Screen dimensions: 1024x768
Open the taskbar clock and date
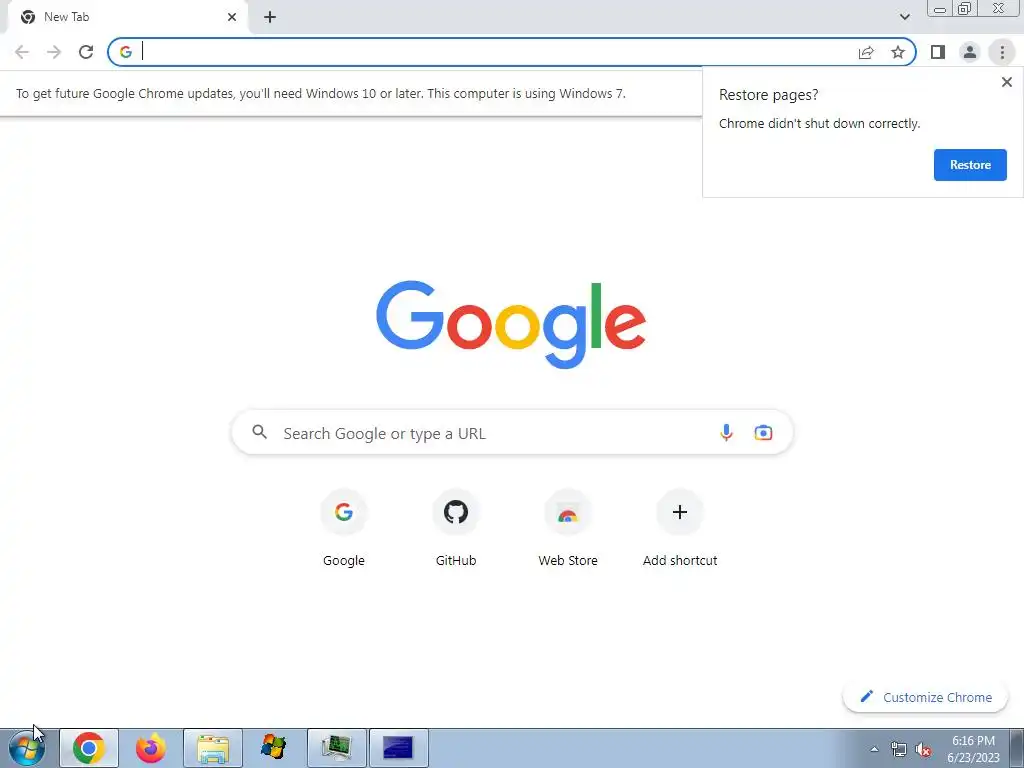[x=973, y=749]
